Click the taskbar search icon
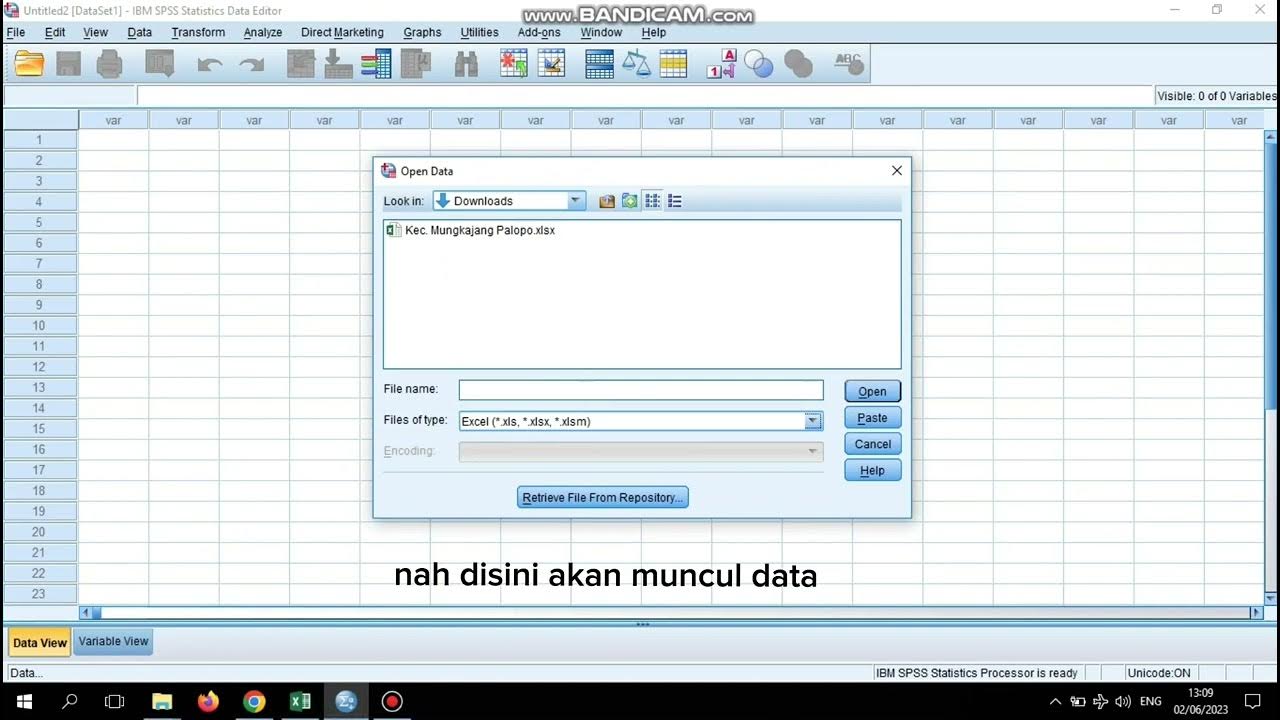The width and height of the screenshot is (1280, 720). pyautogui.click(x=70, y=701)
